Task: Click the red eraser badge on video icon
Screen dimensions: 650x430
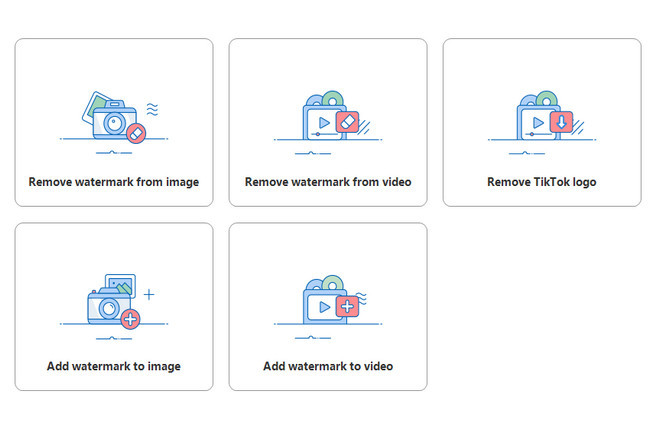Action: (x=346, y=121)
